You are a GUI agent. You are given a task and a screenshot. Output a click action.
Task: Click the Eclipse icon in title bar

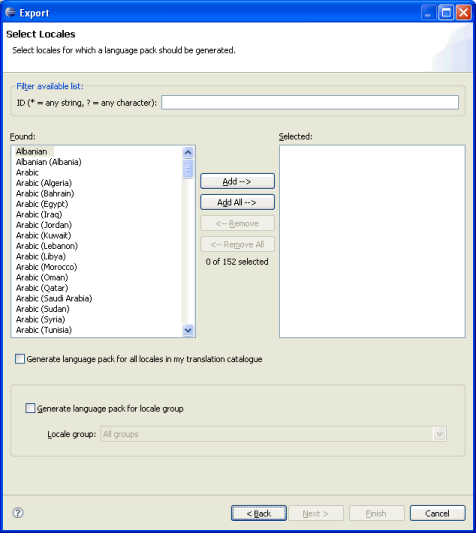(x=11, y=13)
